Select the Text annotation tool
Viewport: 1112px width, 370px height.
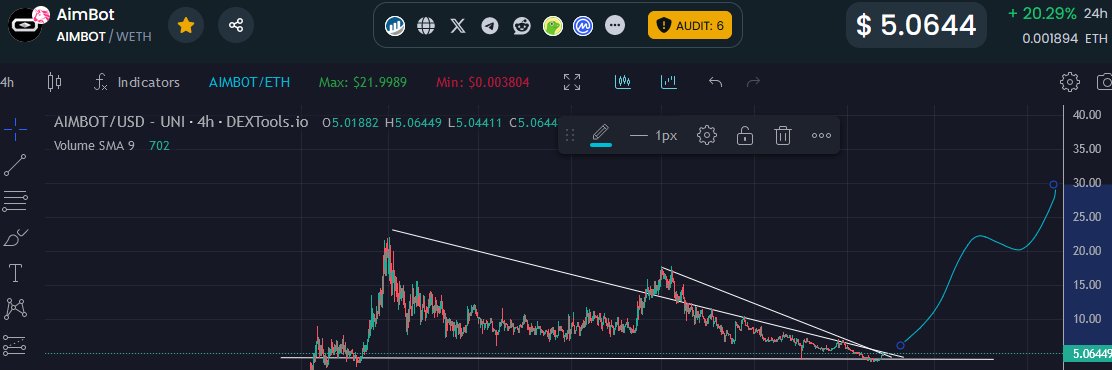coord(16,273)
